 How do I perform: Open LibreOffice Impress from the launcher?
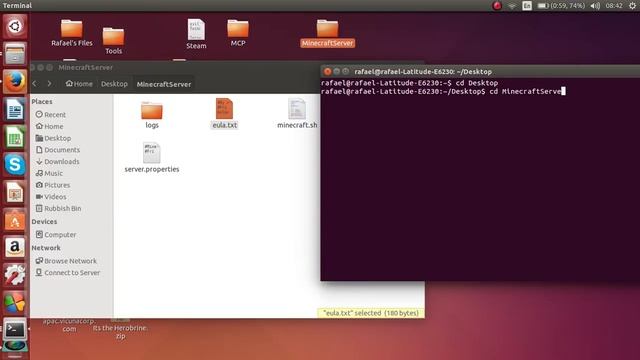coord(15,192)
